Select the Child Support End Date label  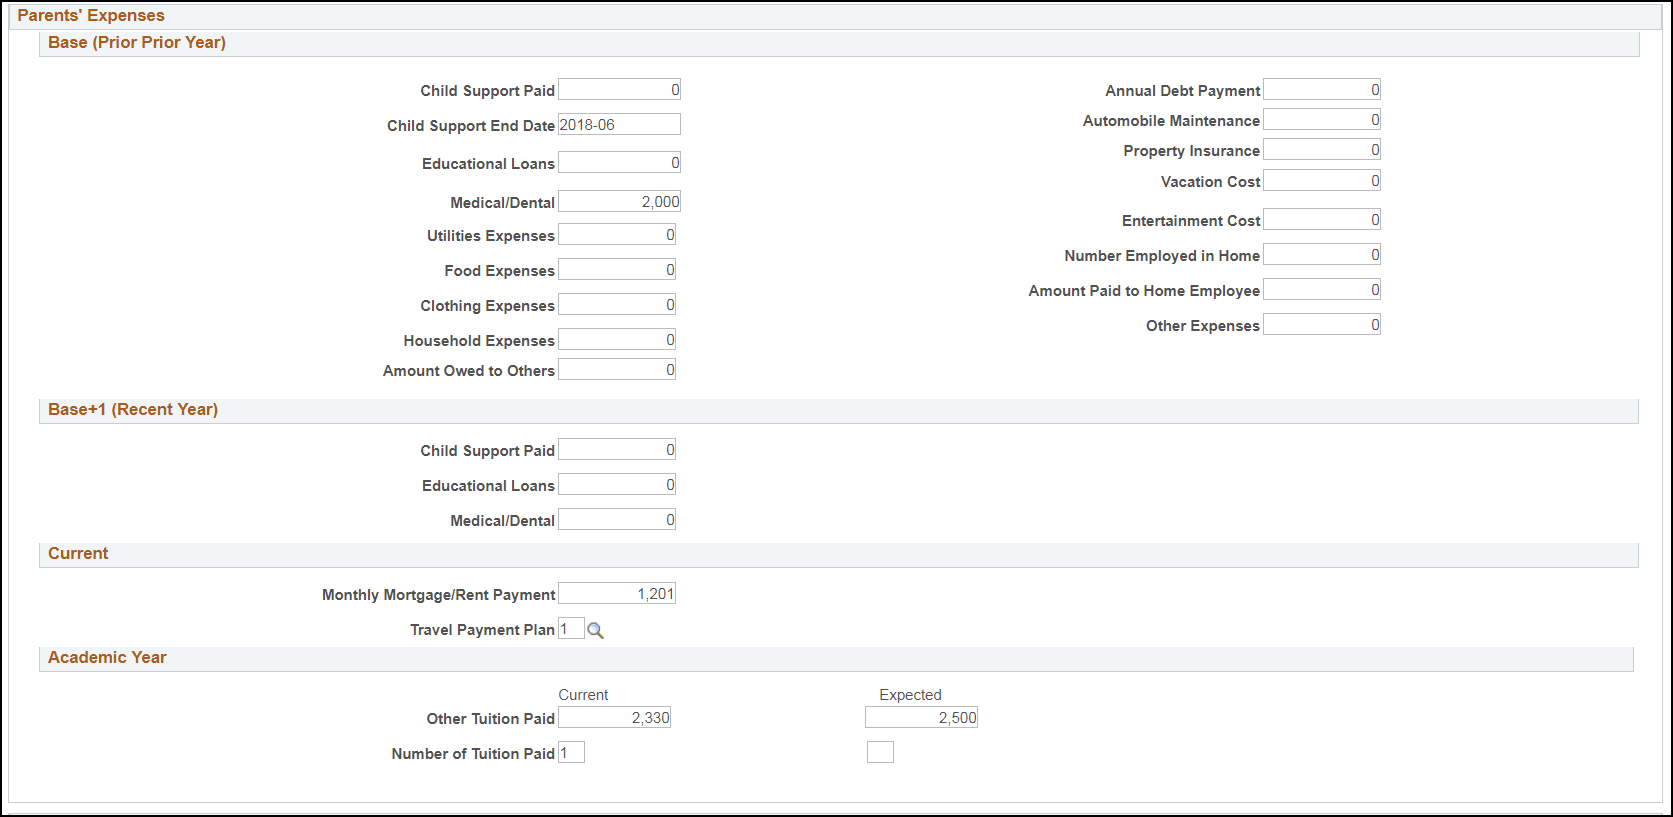pos(471,126)
